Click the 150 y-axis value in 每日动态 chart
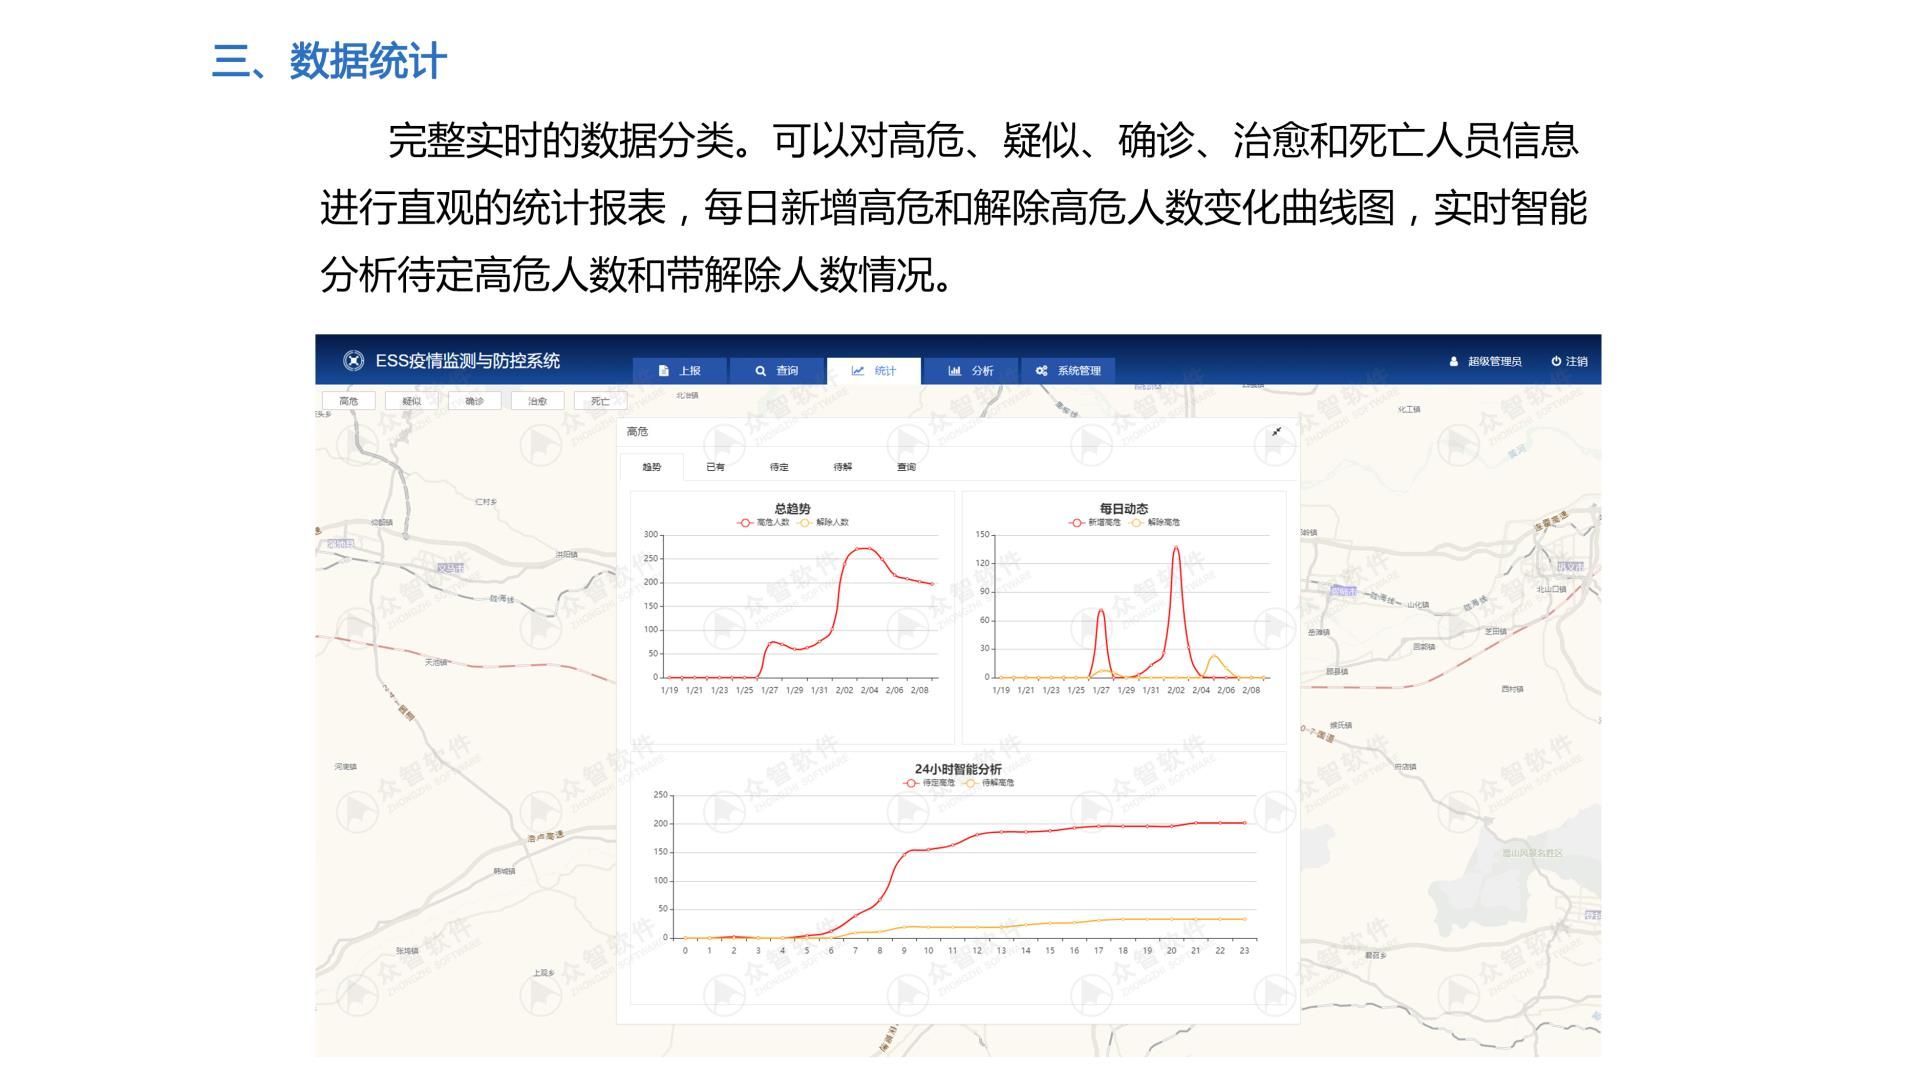This screenshot has width=1920, height=1091. tap(982, 535)
